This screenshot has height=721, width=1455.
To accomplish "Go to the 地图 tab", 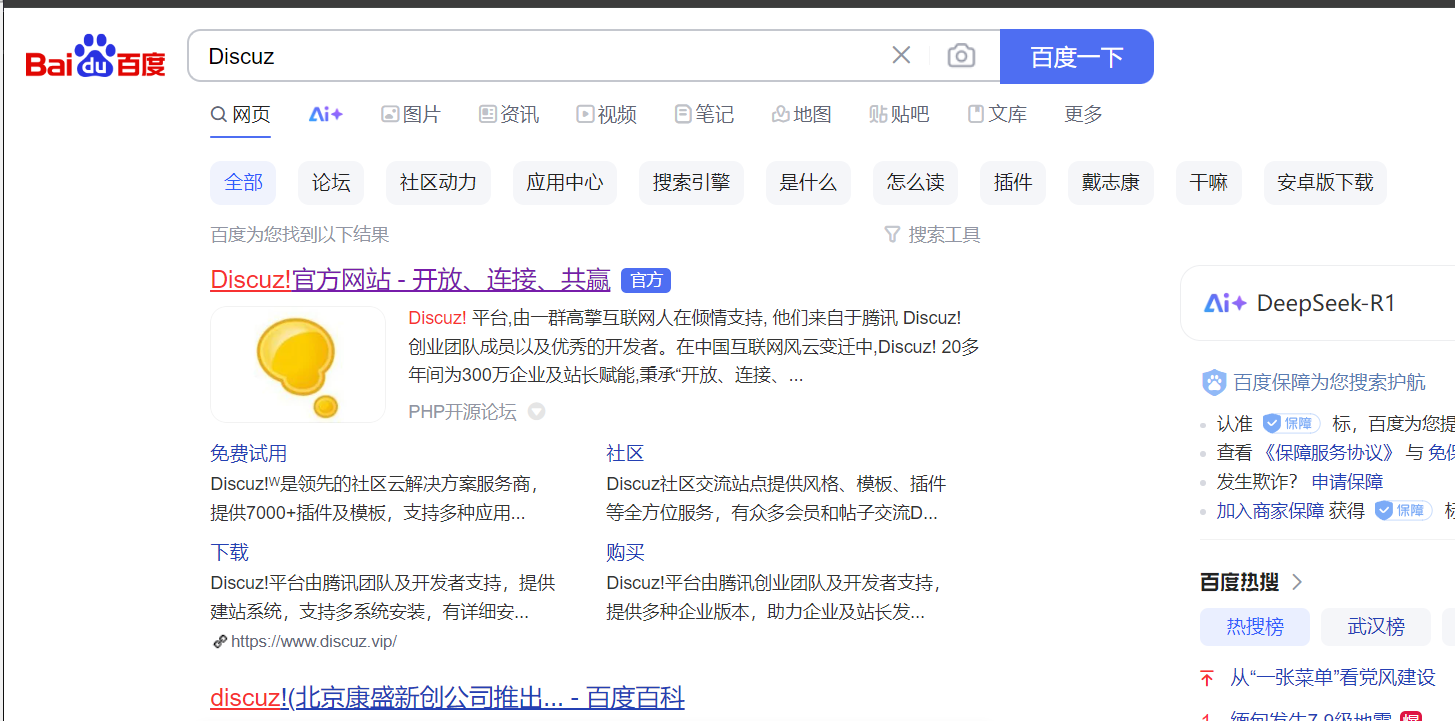I will click(x=802, y=114).
